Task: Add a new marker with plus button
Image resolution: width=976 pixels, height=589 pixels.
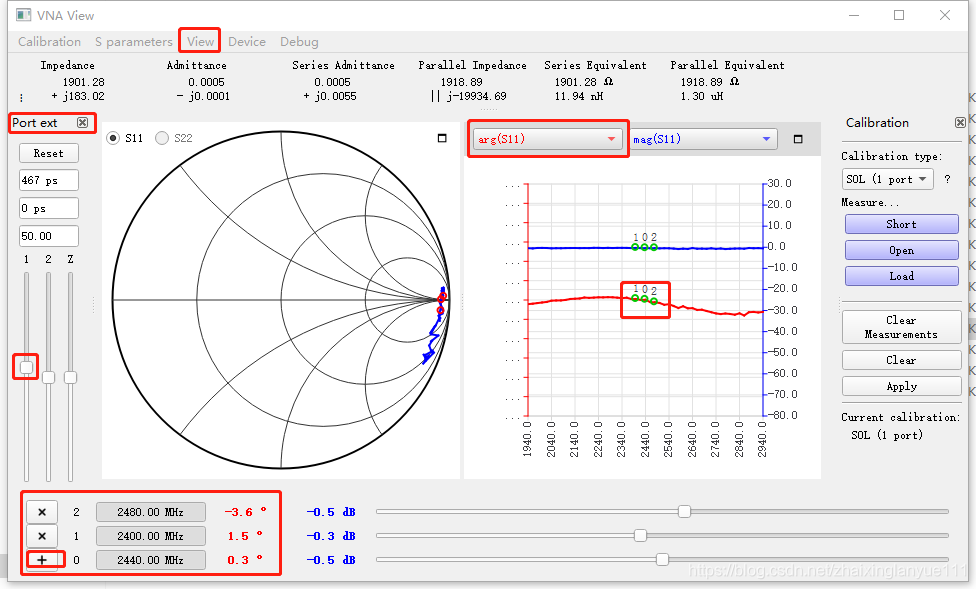Action: pyautogui.click(x=42, y=560)
